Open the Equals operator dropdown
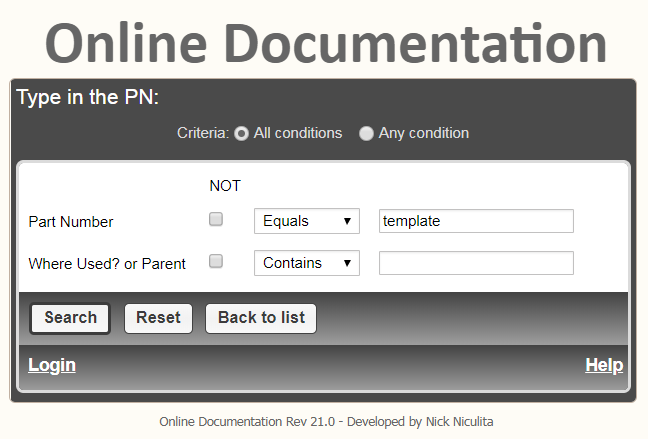Screen dimensions: 648x439 point(306,221)
